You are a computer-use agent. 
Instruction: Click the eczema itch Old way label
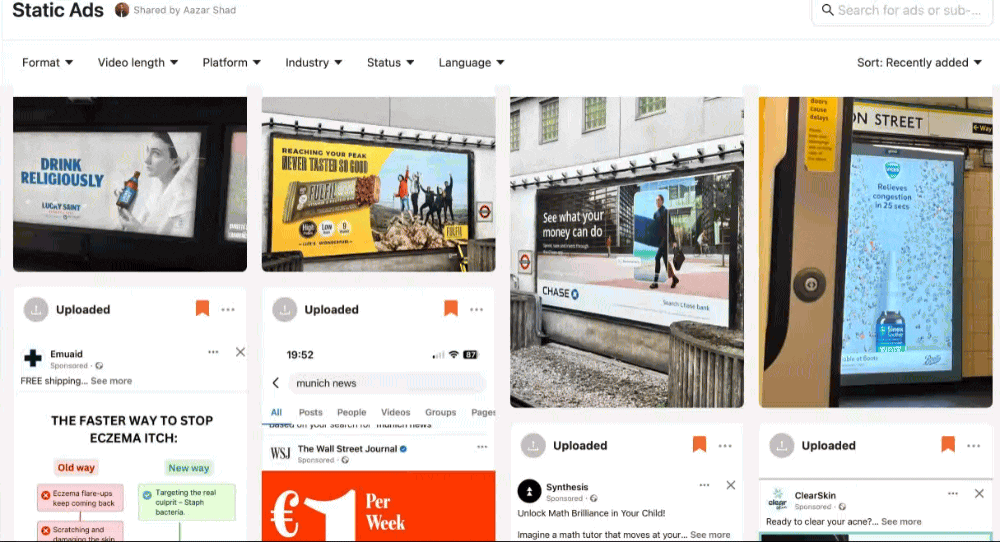click(x=76, y=467)
